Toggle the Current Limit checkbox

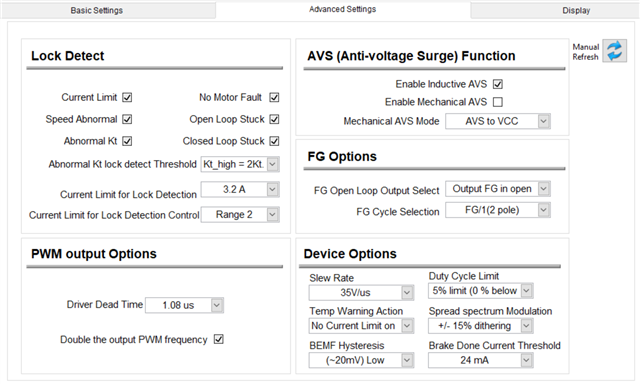127,98
